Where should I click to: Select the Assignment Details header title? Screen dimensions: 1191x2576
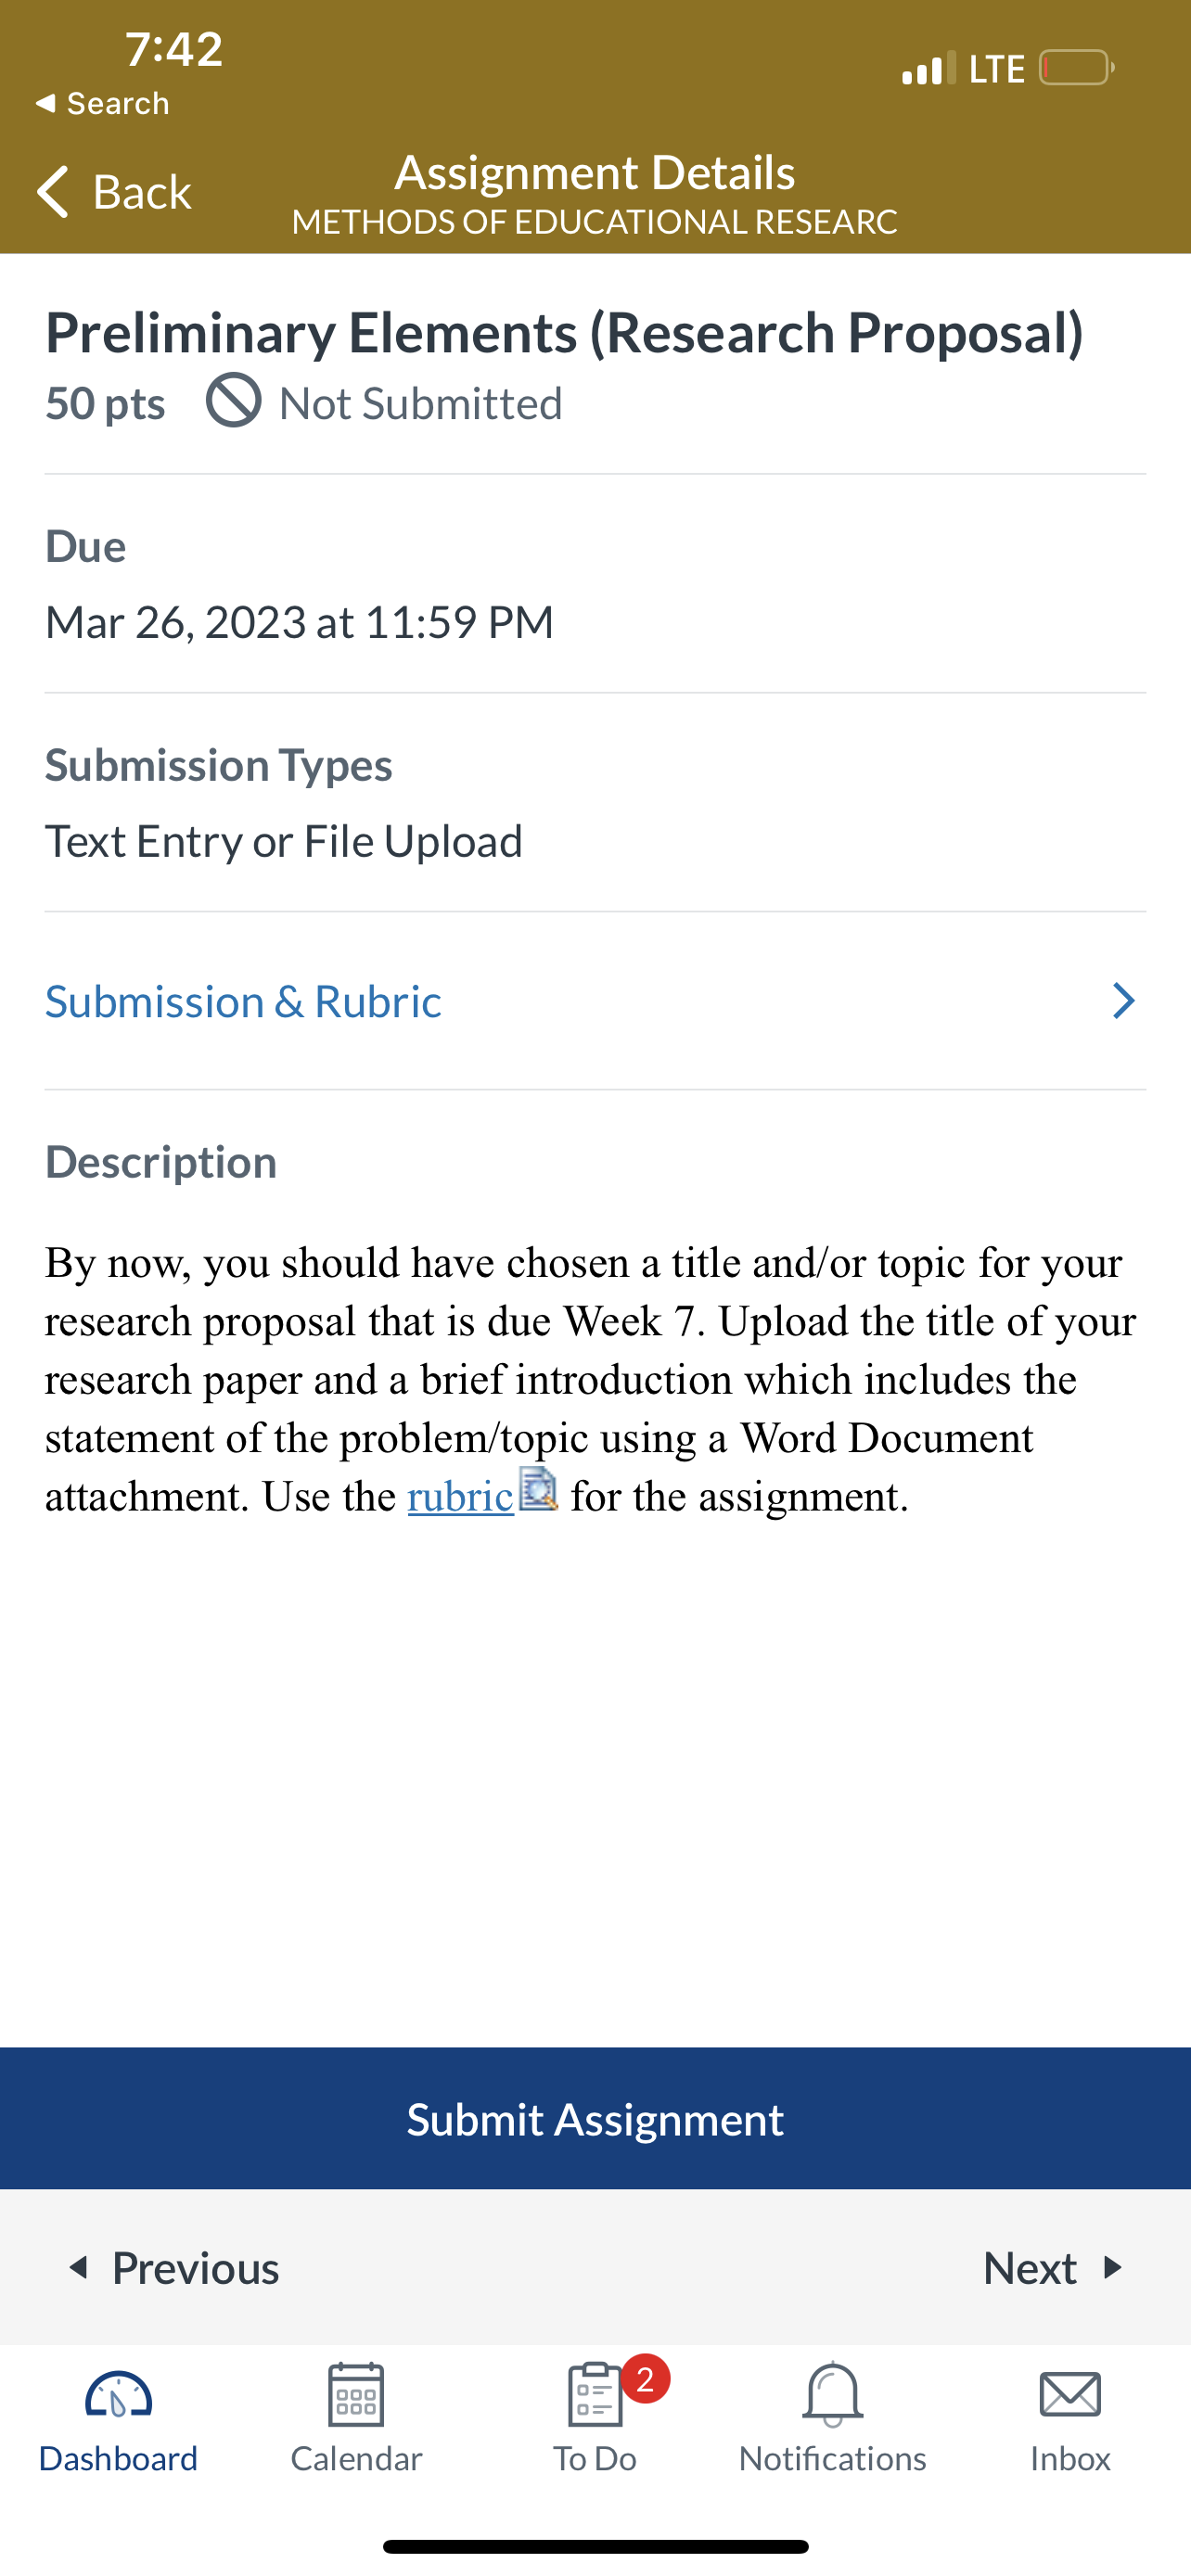pyautogui.click(x=595, y=172)
